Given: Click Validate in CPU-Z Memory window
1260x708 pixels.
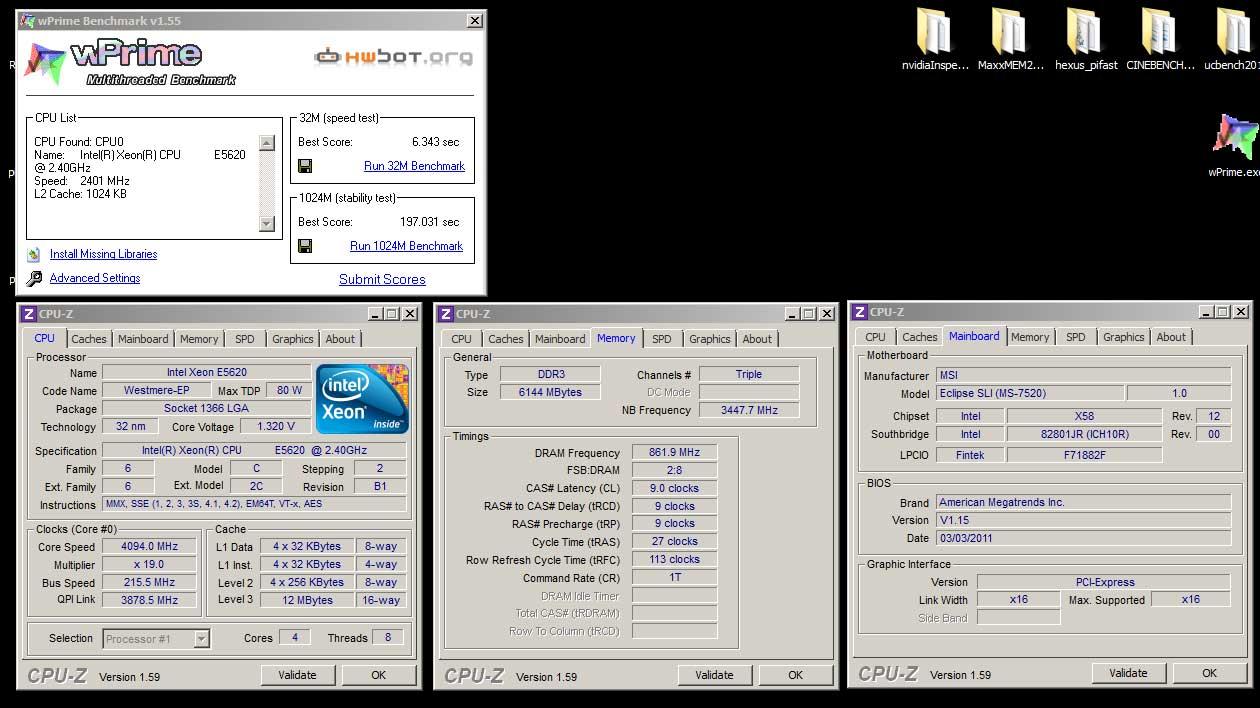Looking at the screenshot, I should point(714,675).
